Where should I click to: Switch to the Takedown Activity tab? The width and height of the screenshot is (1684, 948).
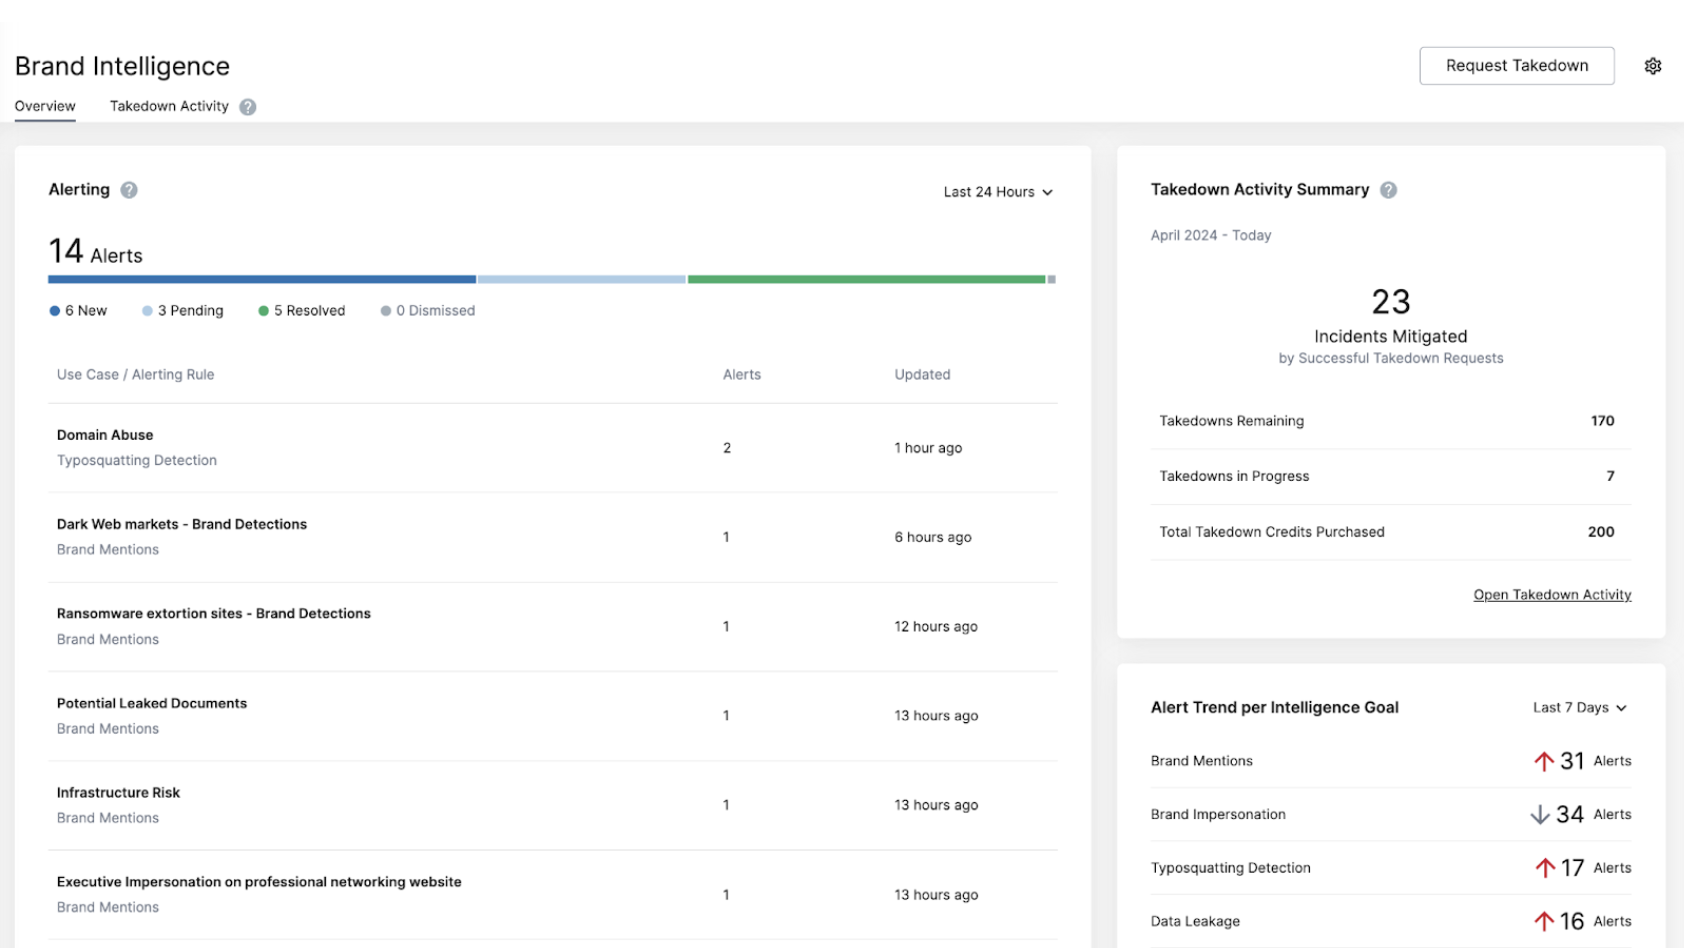[x=169, y=106]
